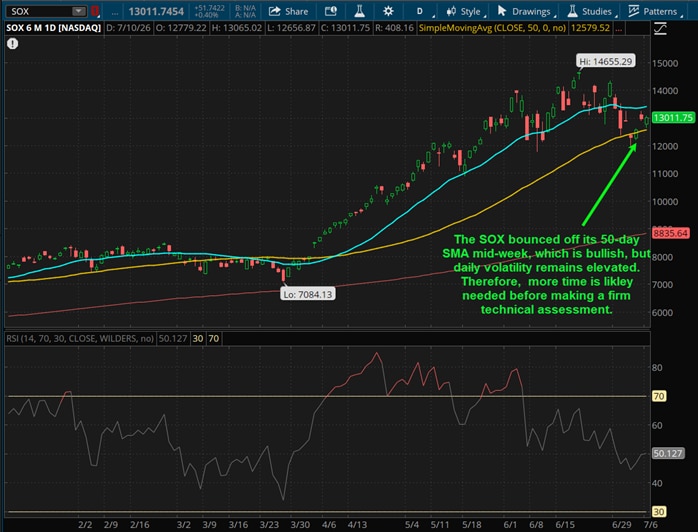Click the RSI (14, 70, 30, CLOSE, WILDERS, no) label
This screenshot has width=698, height=532.
click(x=80, y=339)
